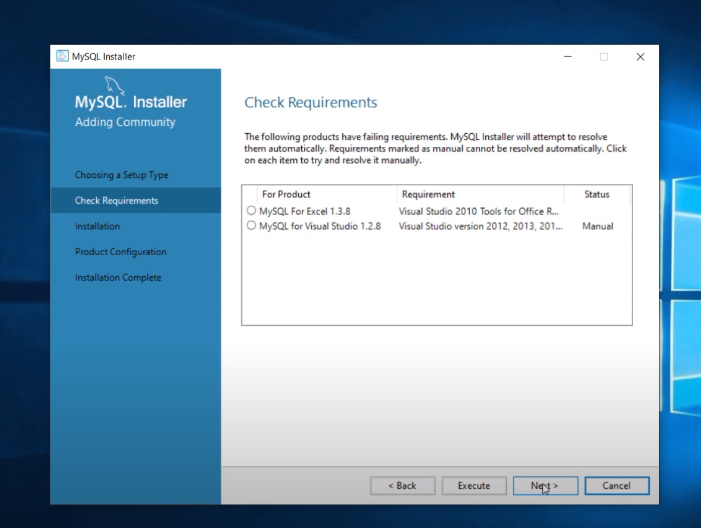Viewport: 701px width, 528px height.
Task: Click the MySQL dolphin logo in sidebar
Action: (114, 85)
